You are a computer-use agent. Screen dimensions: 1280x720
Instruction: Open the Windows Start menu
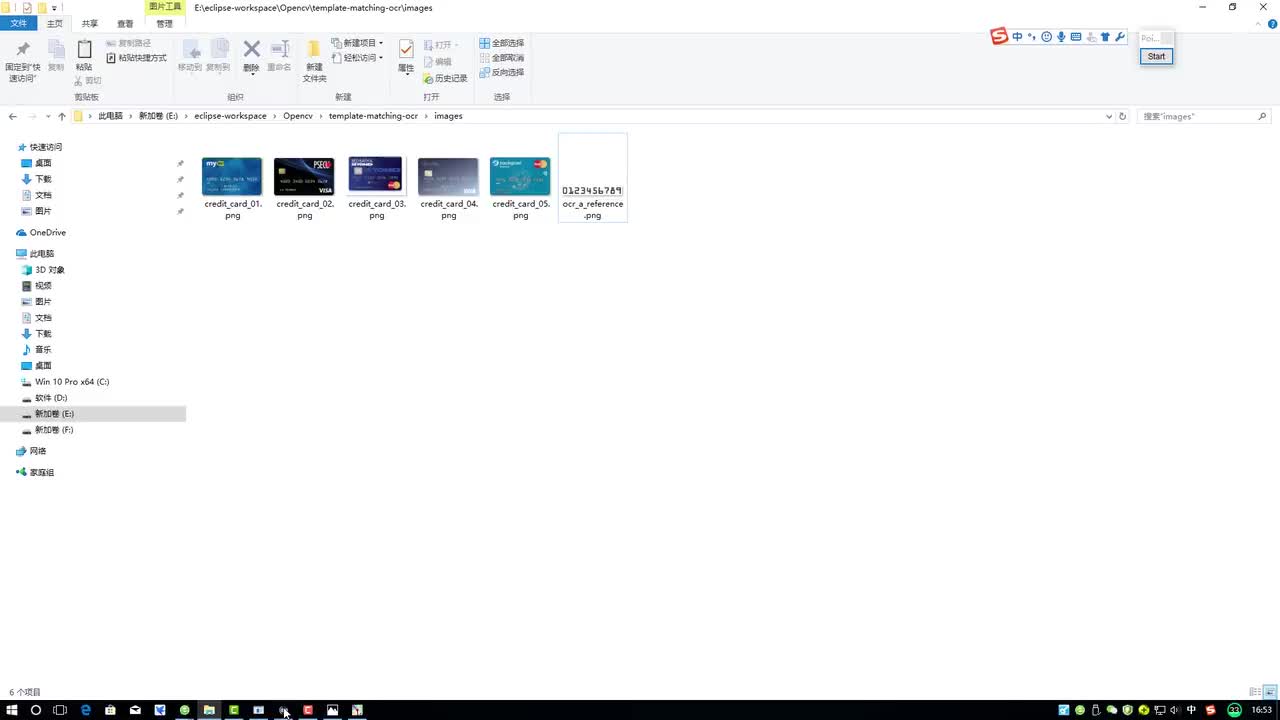click(x=12, y=710)
